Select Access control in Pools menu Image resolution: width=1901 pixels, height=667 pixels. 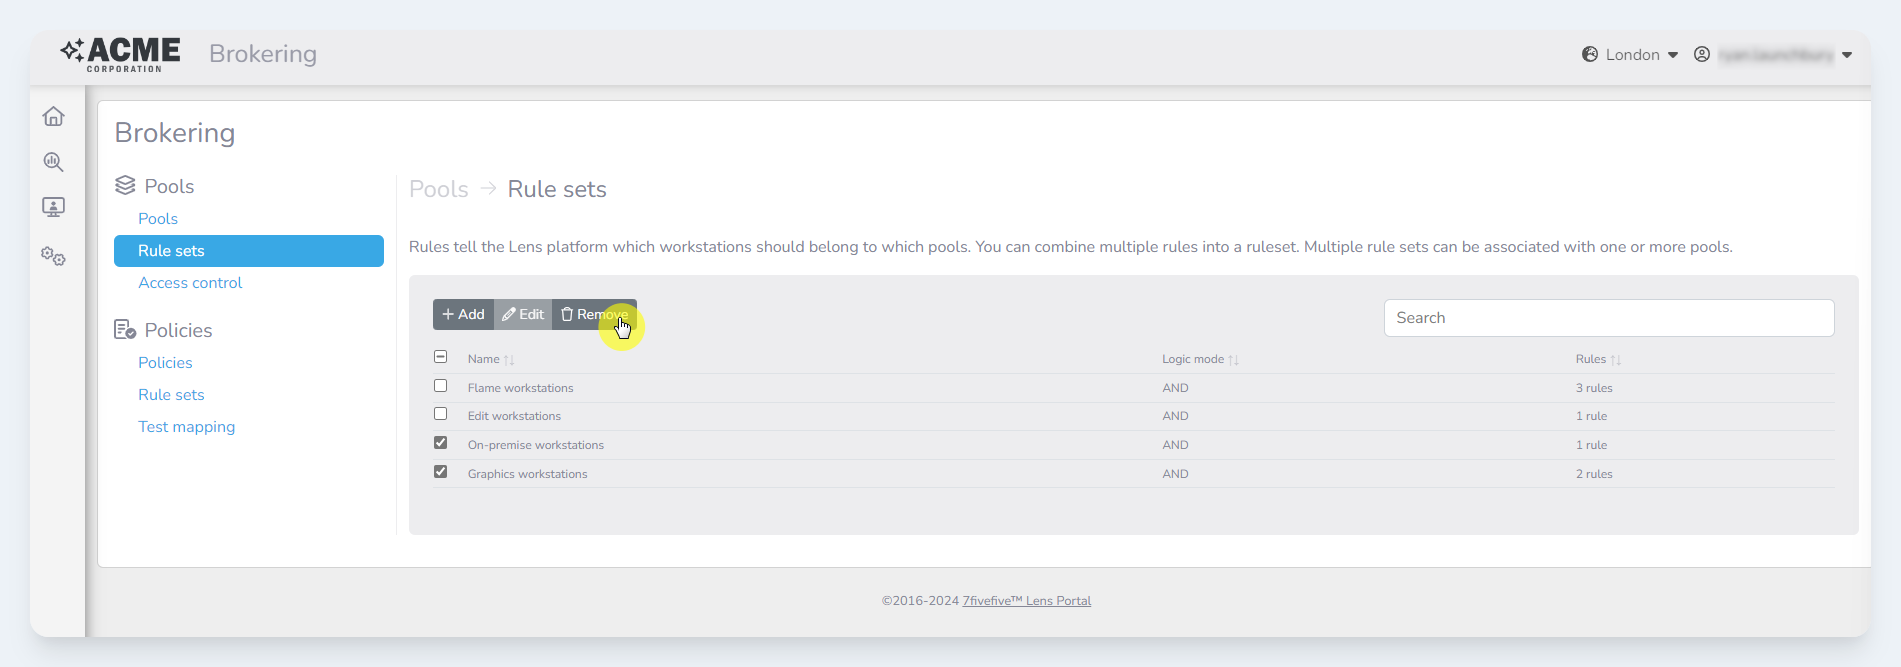(x=190, y=283)
